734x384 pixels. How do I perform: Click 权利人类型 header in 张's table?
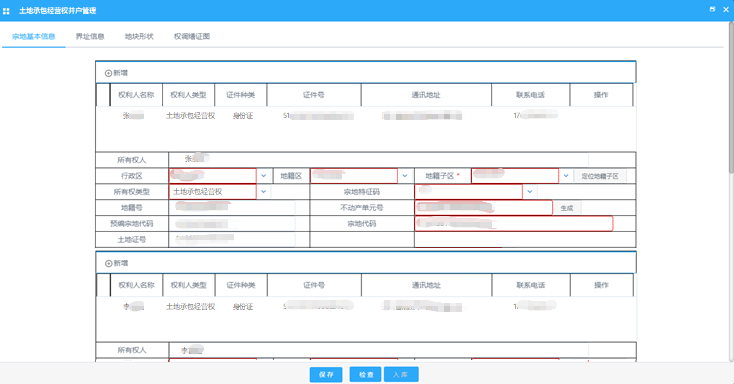point(188,95)
